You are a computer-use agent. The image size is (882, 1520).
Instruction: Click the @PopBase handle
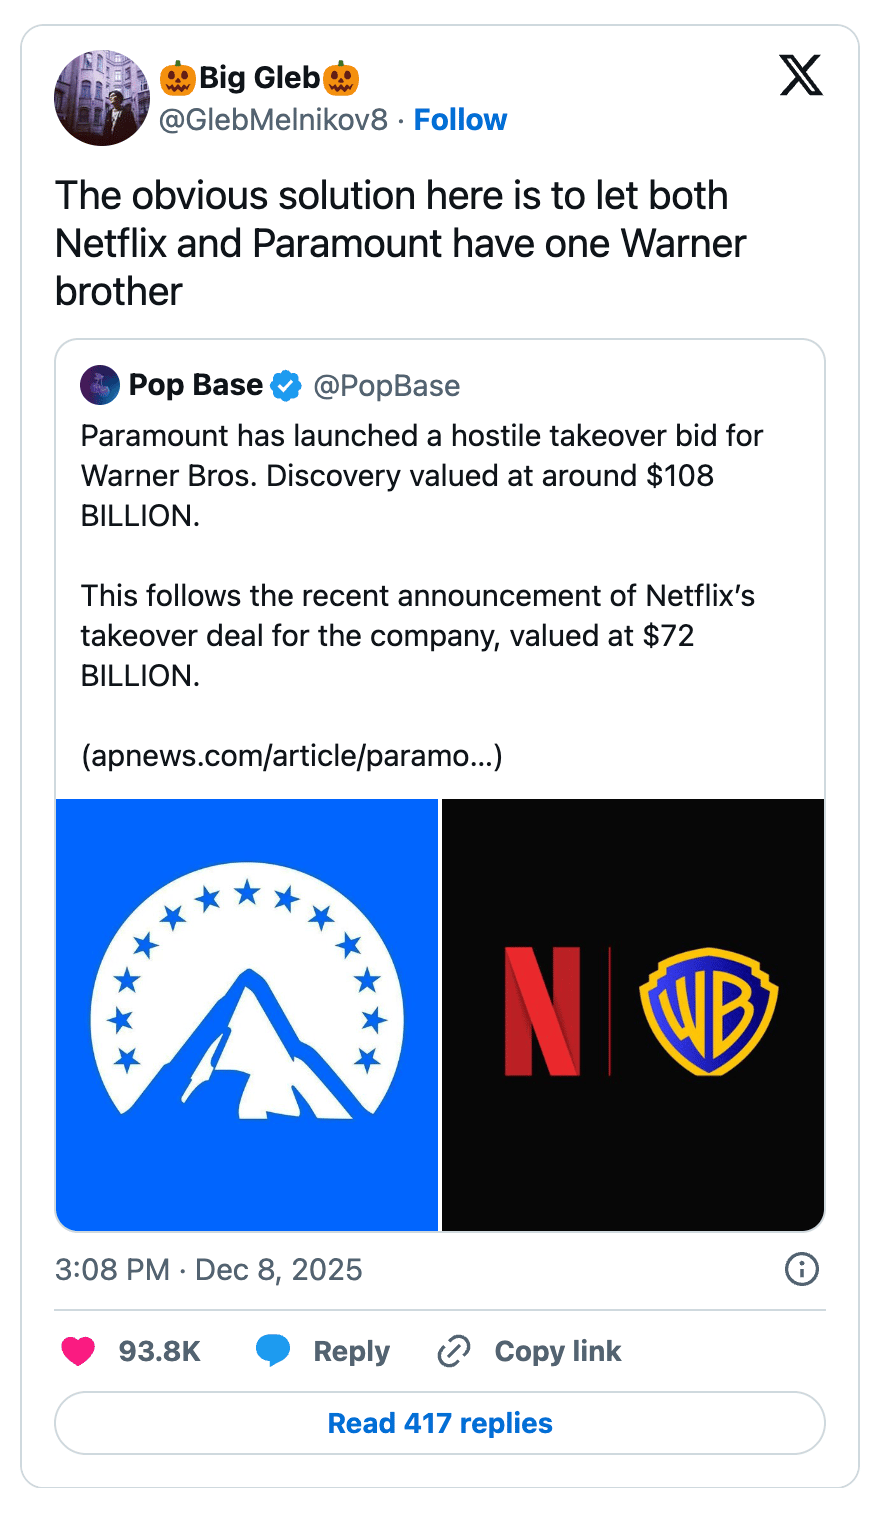[x=386, y=386]
